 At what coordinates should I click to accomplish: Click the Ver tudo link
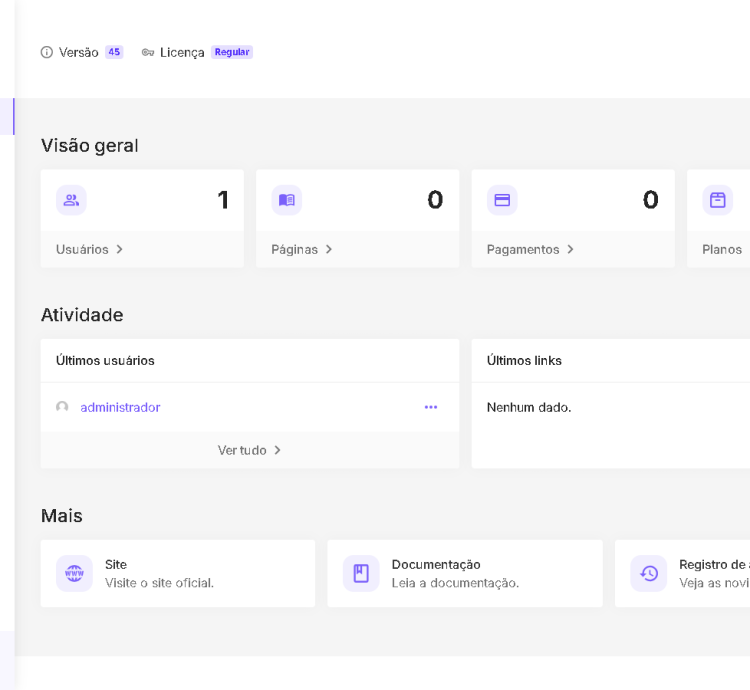pos(249,450)
